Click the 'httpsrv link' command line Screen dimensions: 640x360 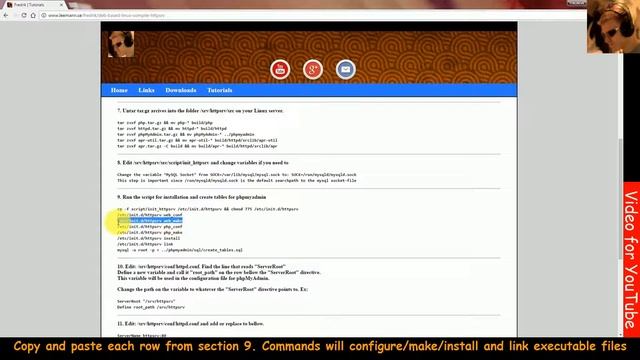[x=145, y=244]
